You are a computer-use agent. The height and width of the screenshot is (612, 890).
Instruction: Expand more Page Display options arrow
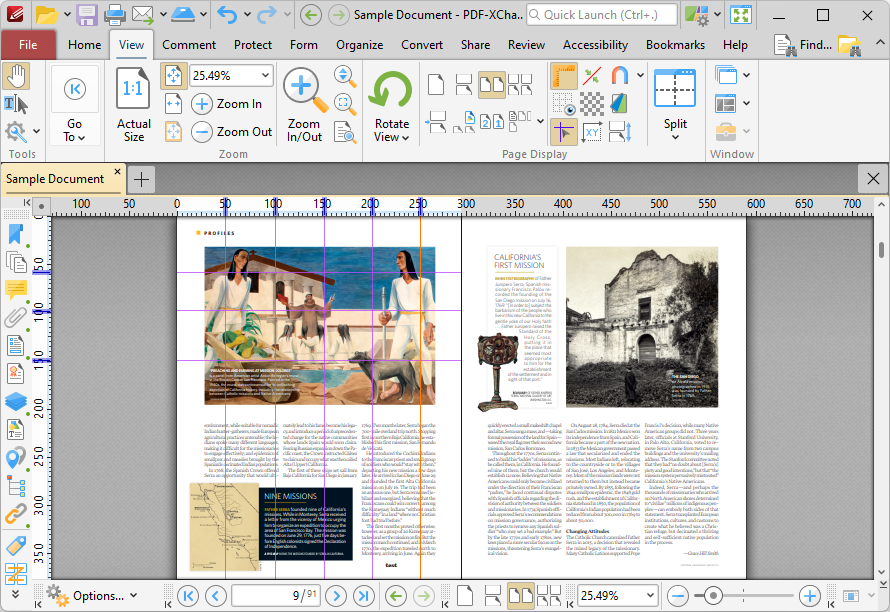(x=540, y=121)
